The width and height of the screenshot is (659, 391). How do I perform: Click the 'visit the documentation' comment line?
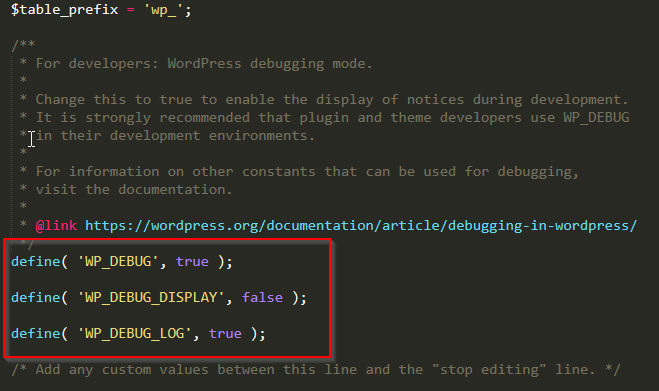(134, 190)
